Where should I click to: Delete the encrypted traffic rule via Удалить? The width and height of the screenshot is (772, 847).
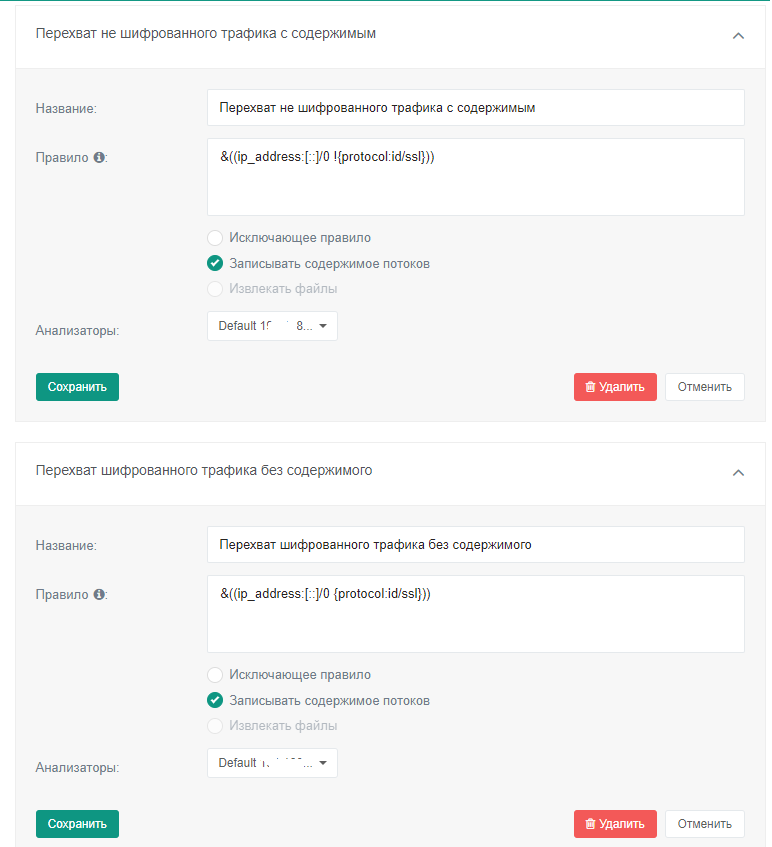click(615, 824)
